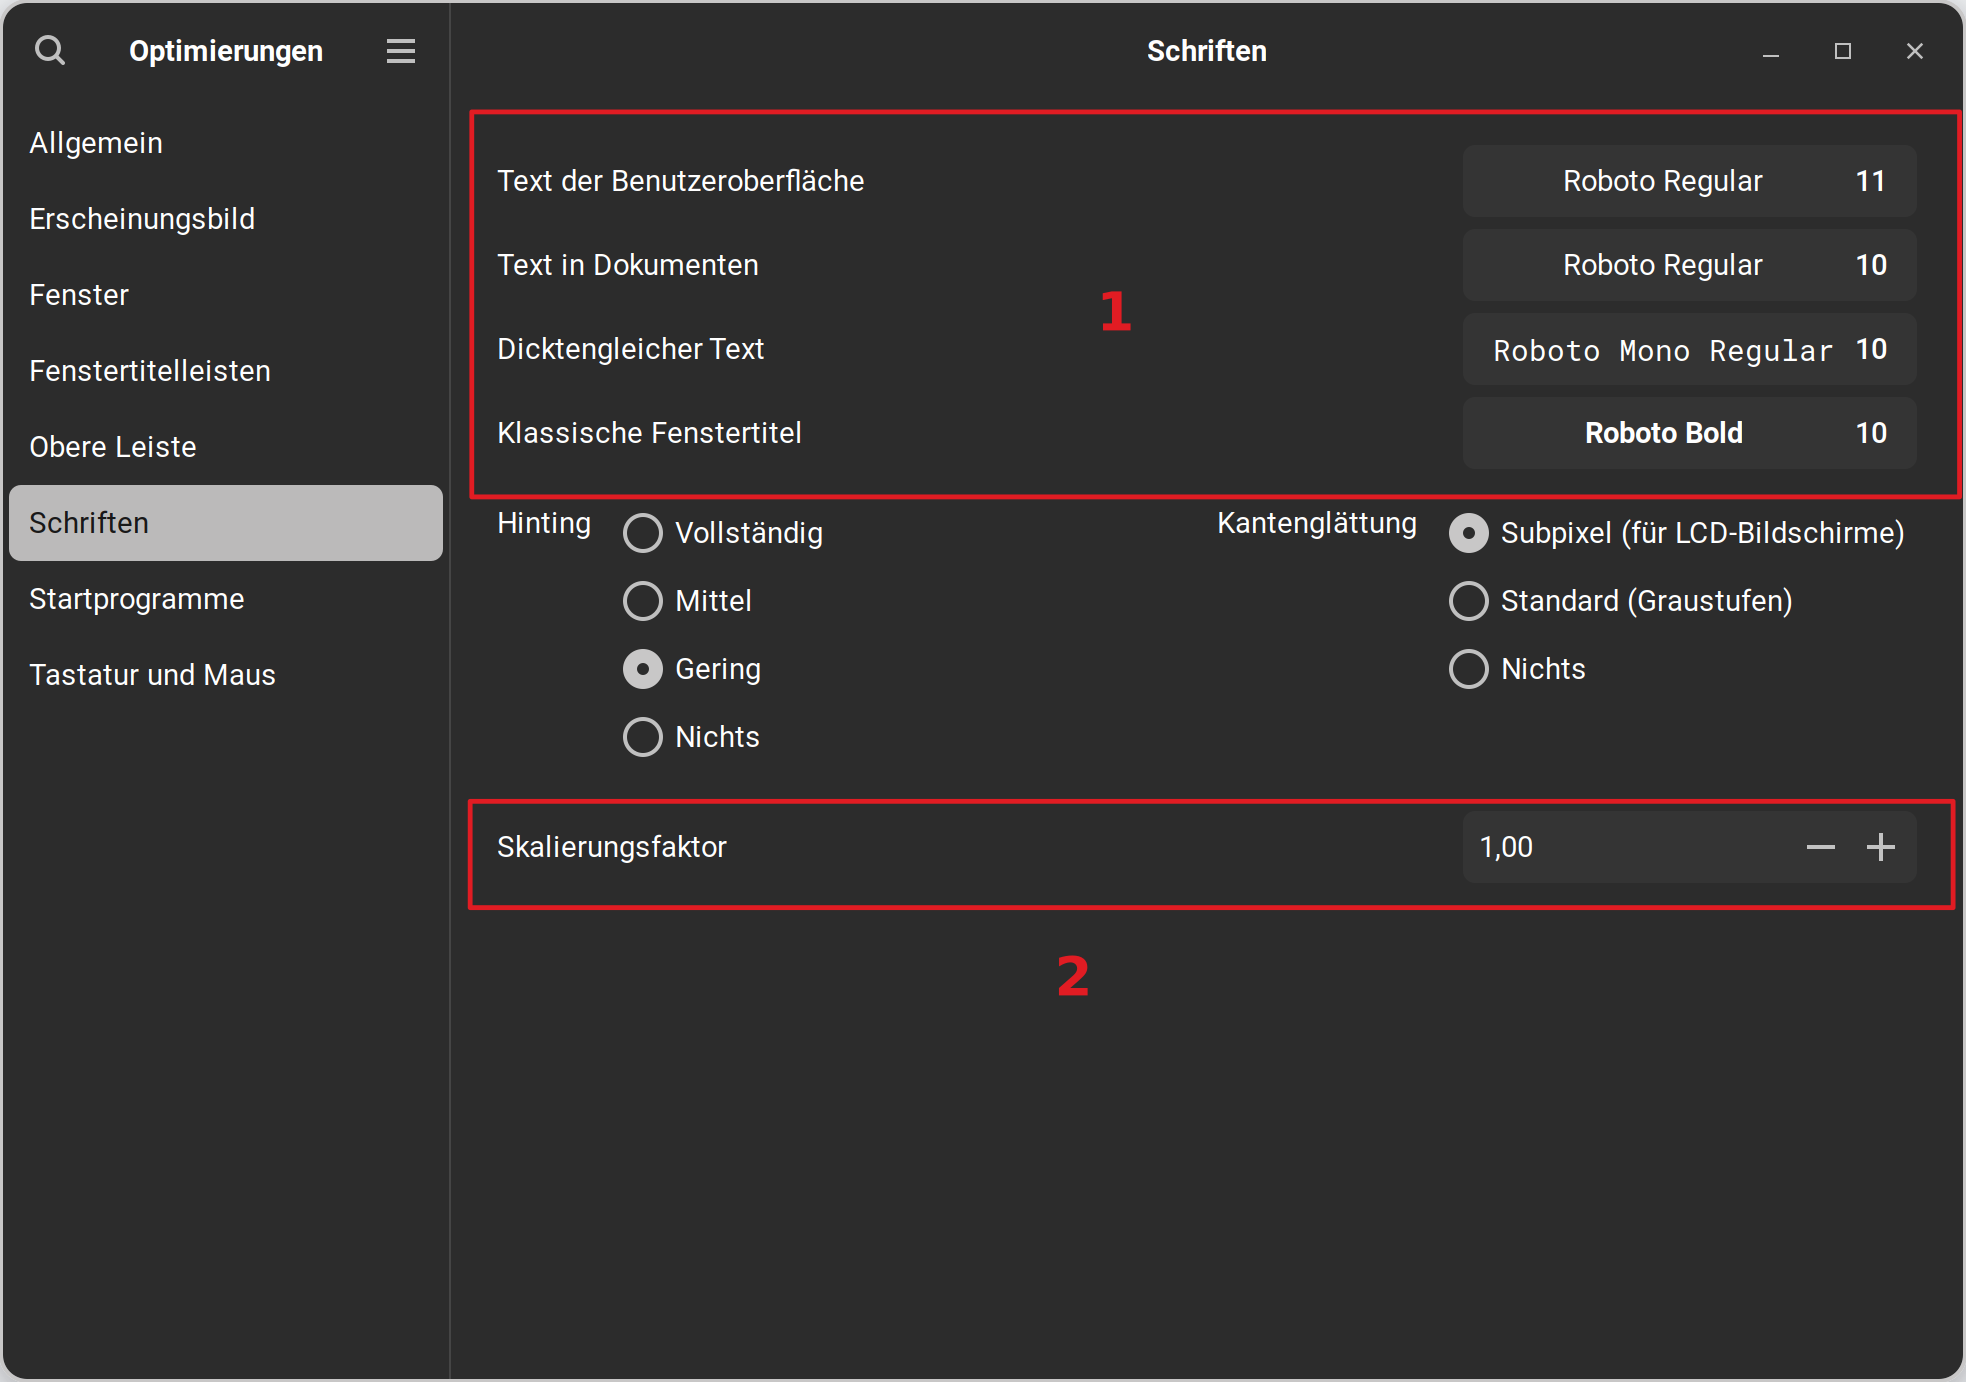Set hinting to Nichts
Screen dimensions: 1966x1382
(643, 737)
